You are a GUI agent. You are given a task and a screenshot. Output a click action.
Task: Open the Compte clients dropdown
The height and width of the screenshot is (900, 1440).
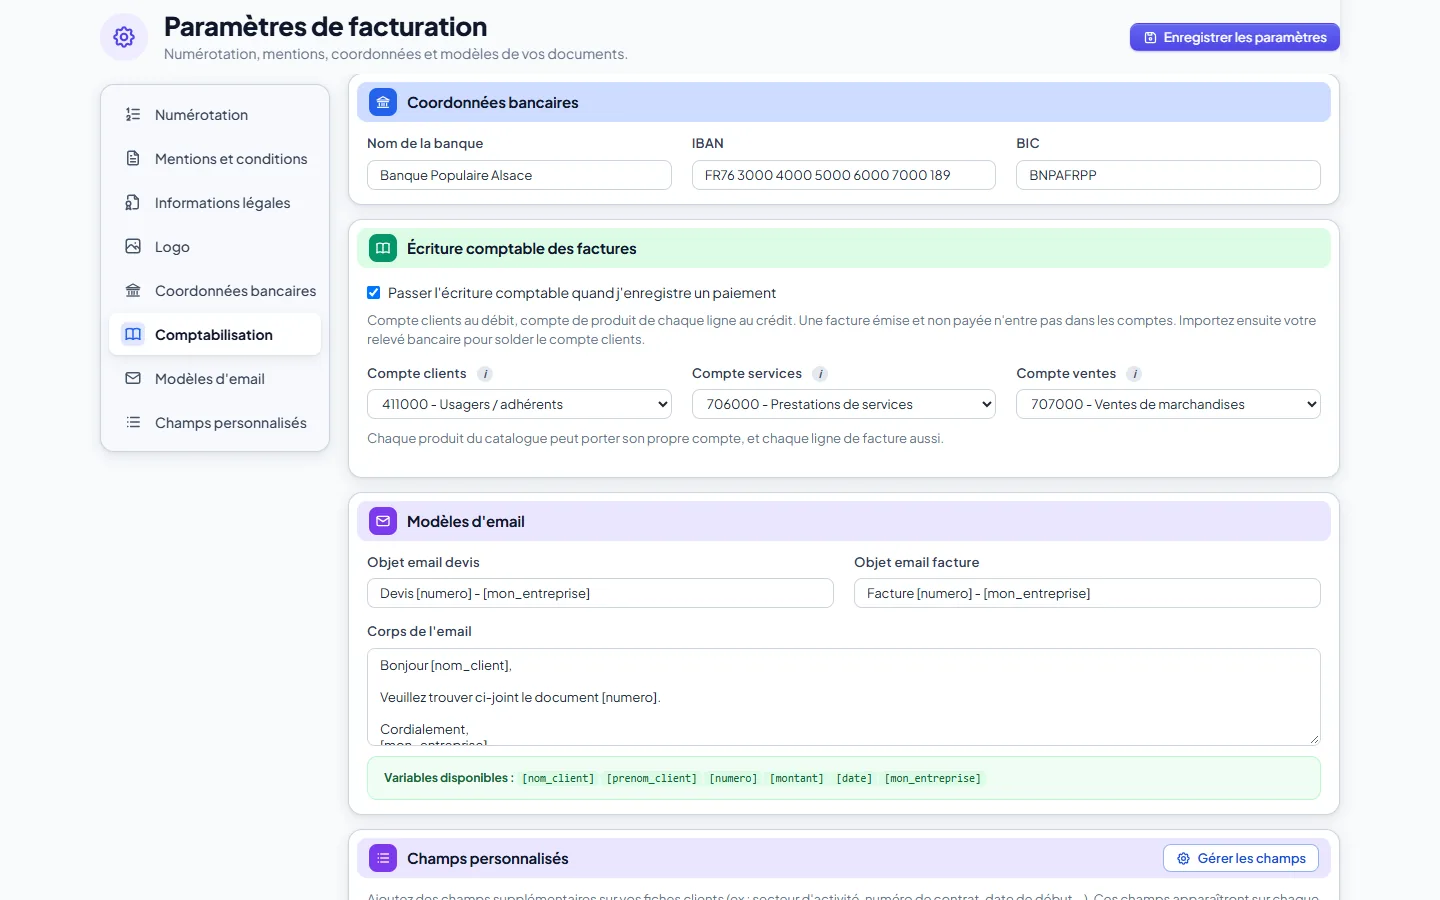(519, 404)
